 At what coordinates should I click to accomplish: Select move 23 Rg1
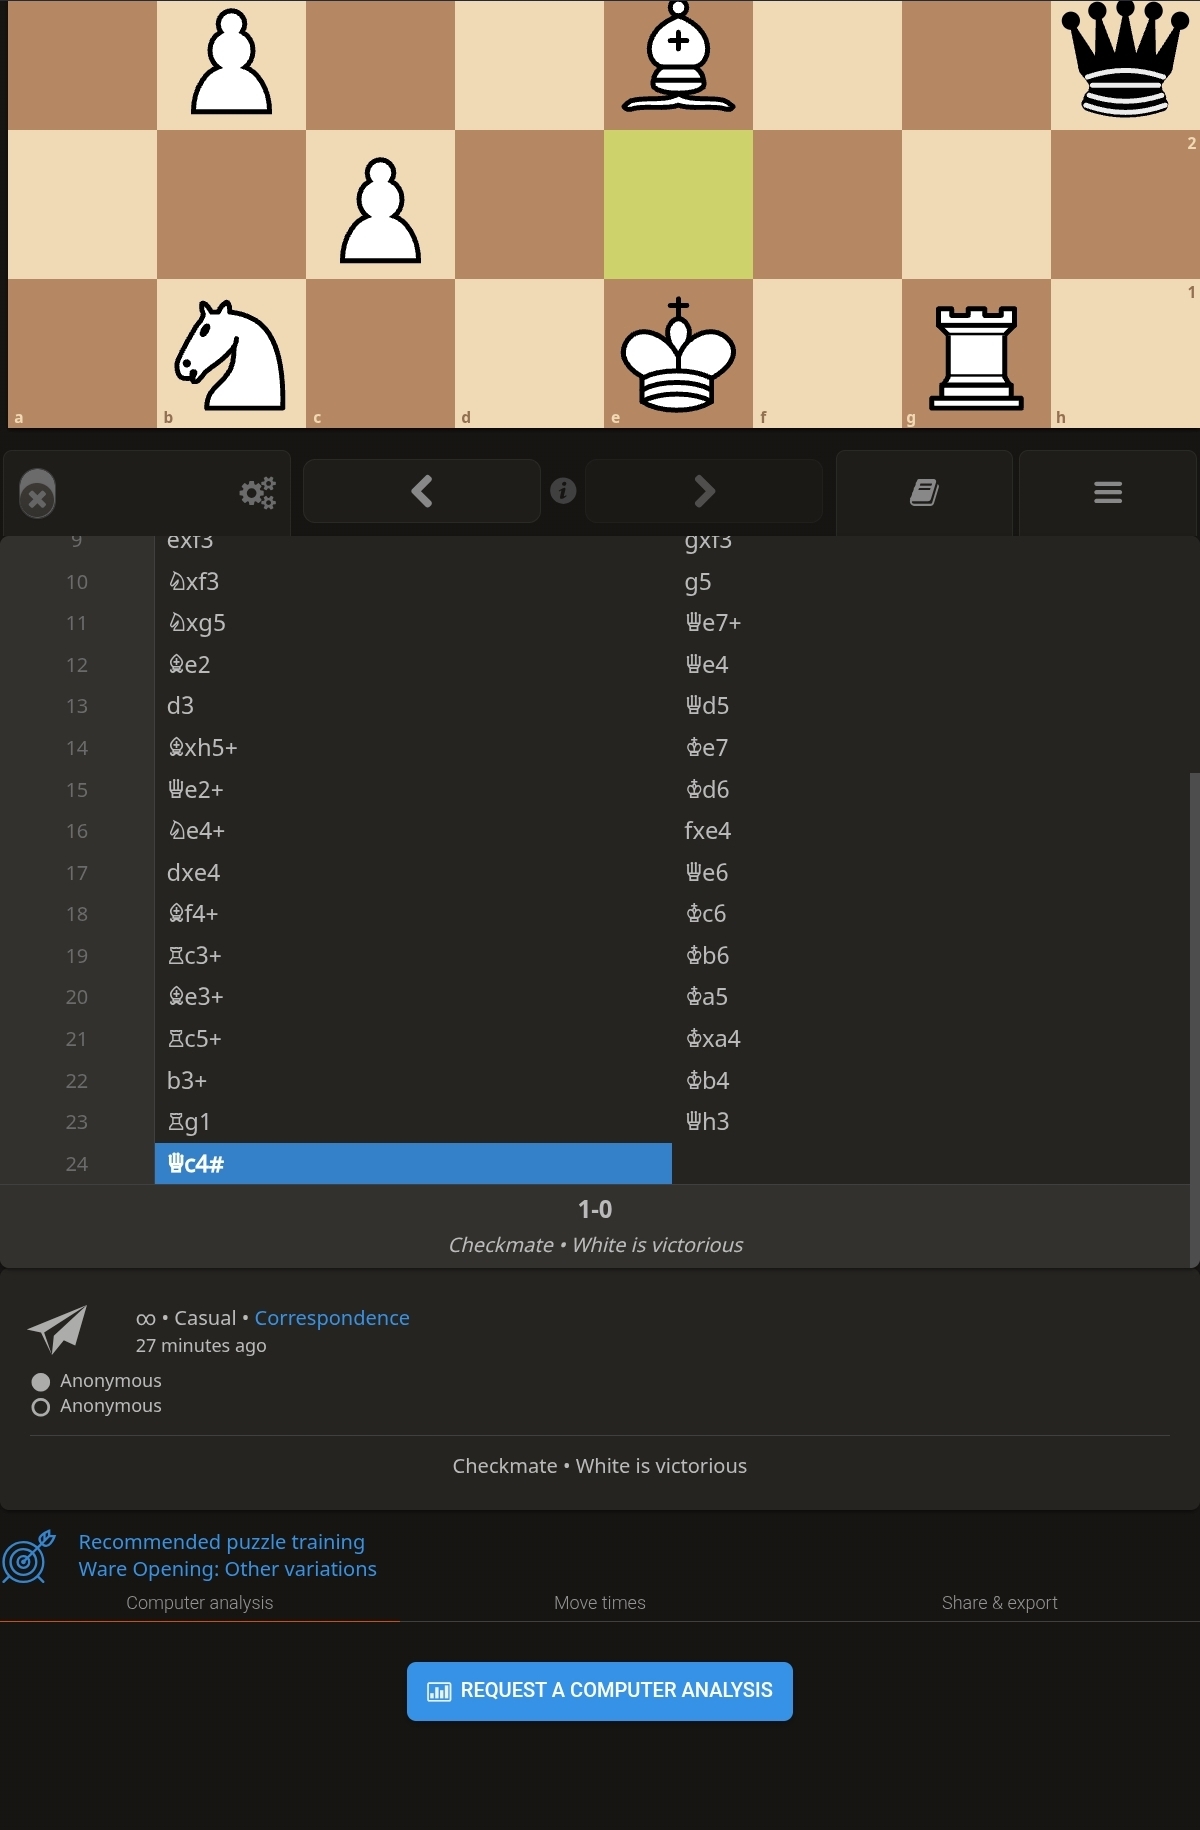pyautogui.click(x=413, y=1122)
